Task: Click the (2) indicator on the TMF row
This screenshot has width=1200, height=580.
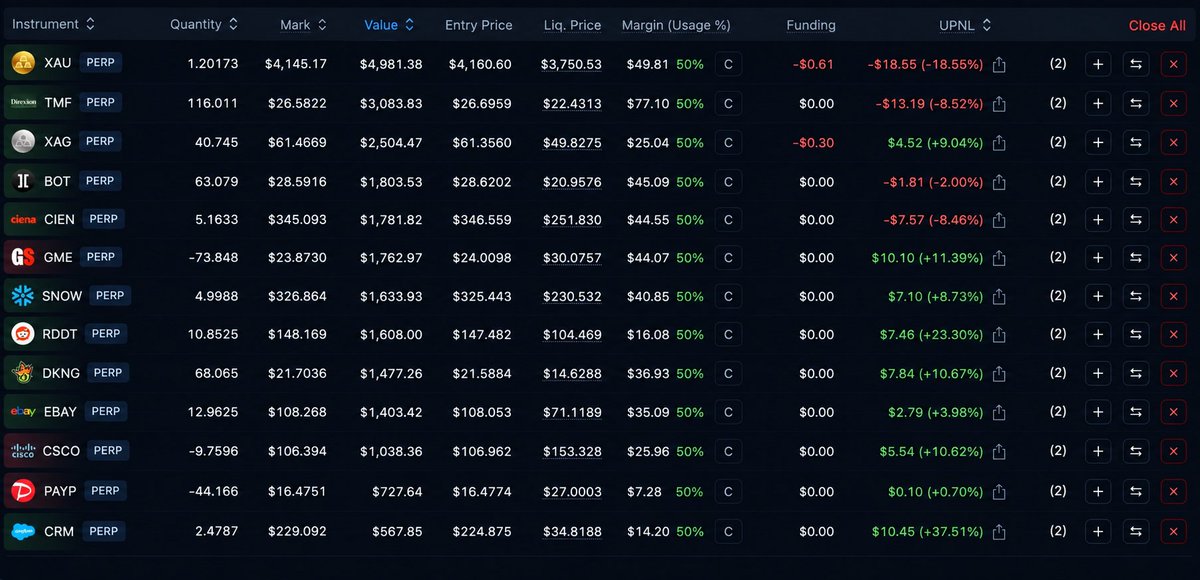Action: point(1058,103)
